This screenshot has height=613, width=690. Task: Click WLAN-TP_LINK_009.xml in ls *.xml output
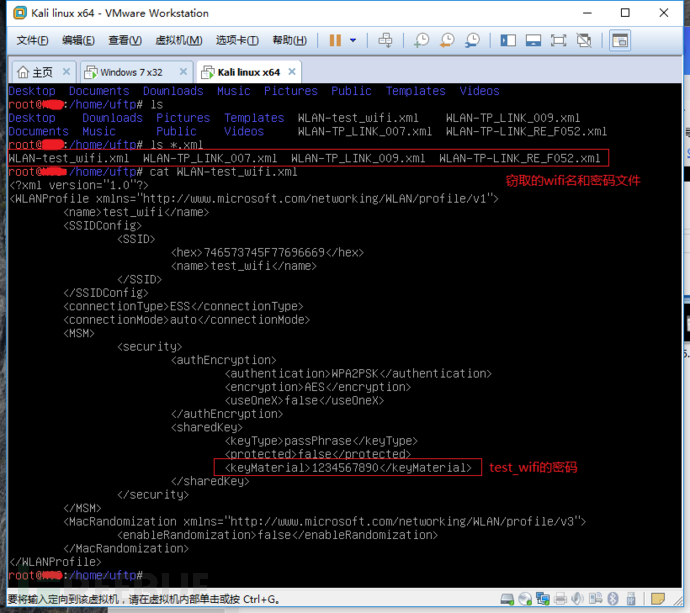point(358,158)
